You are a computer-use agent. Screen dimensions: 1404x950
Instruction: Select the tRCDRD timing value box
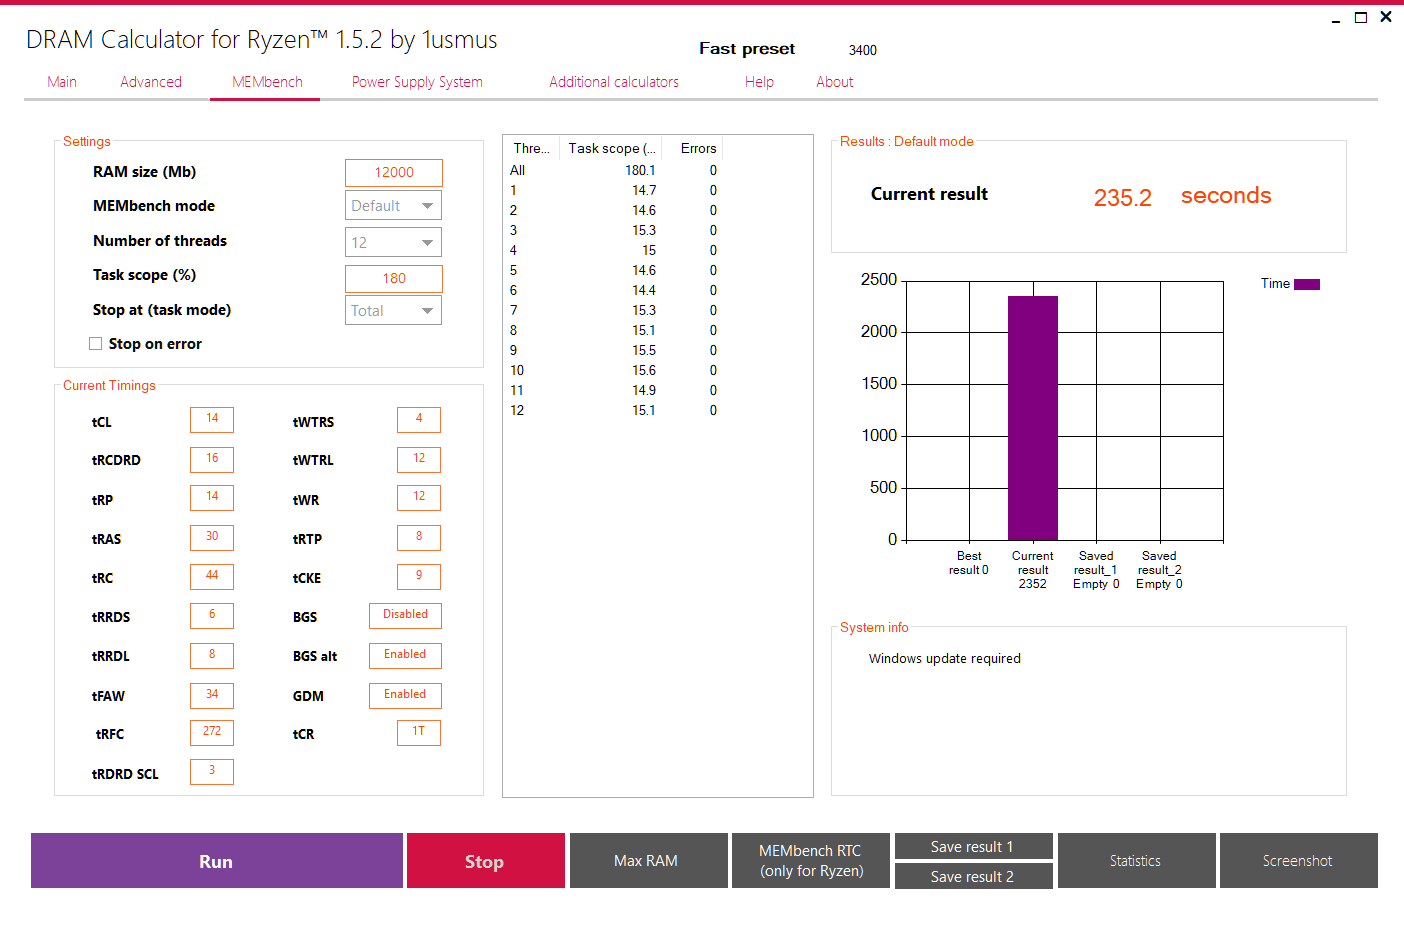pyautogui.click(x=212, y=459)
